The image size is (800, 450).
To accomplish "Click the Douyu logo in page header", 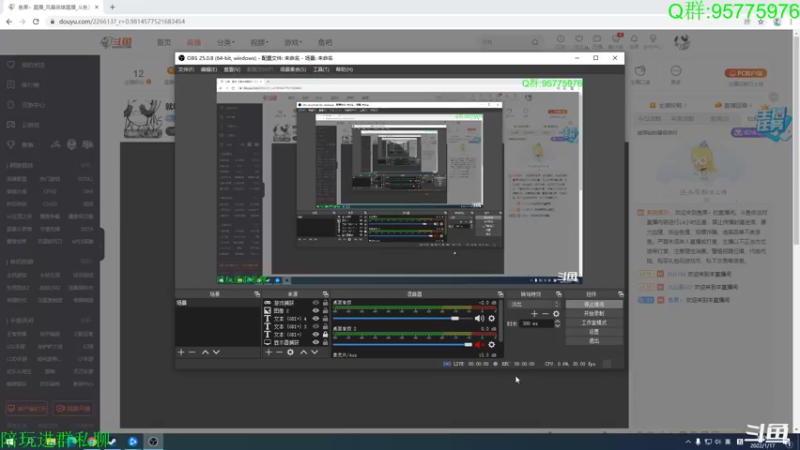I will pyautogui.click(x=116, y=42).
